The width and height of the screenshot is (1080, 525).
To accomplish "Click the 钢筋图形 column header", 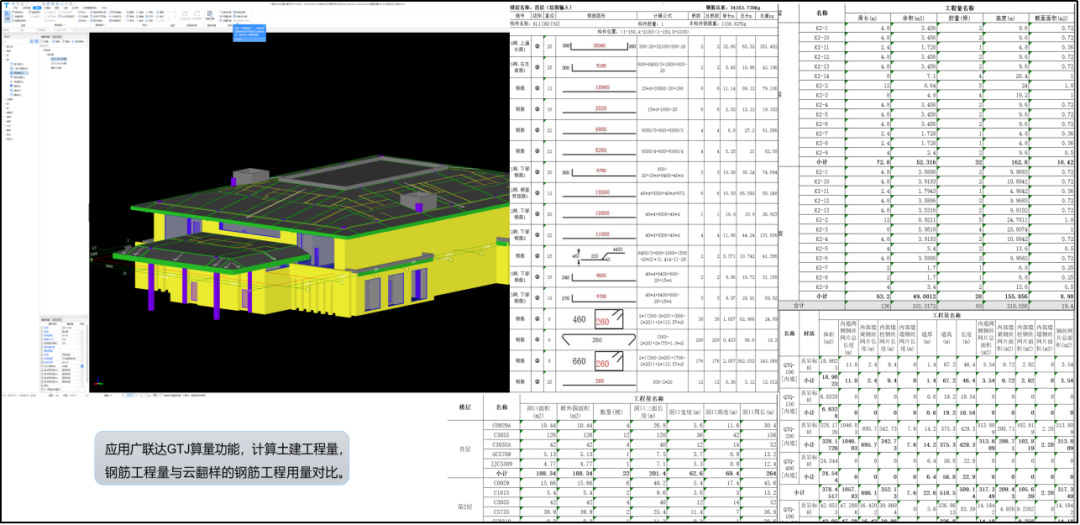I will click(x=596, y=15).
